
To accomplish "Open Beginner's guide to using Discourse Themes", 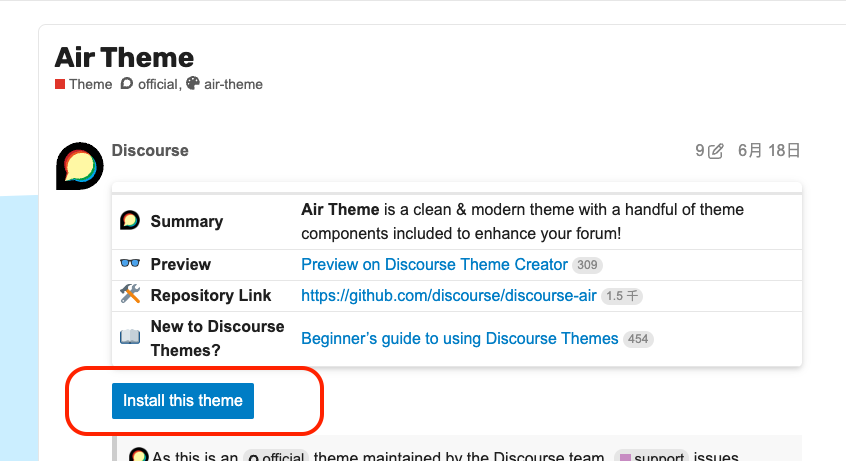I will (x=460, y=338).
